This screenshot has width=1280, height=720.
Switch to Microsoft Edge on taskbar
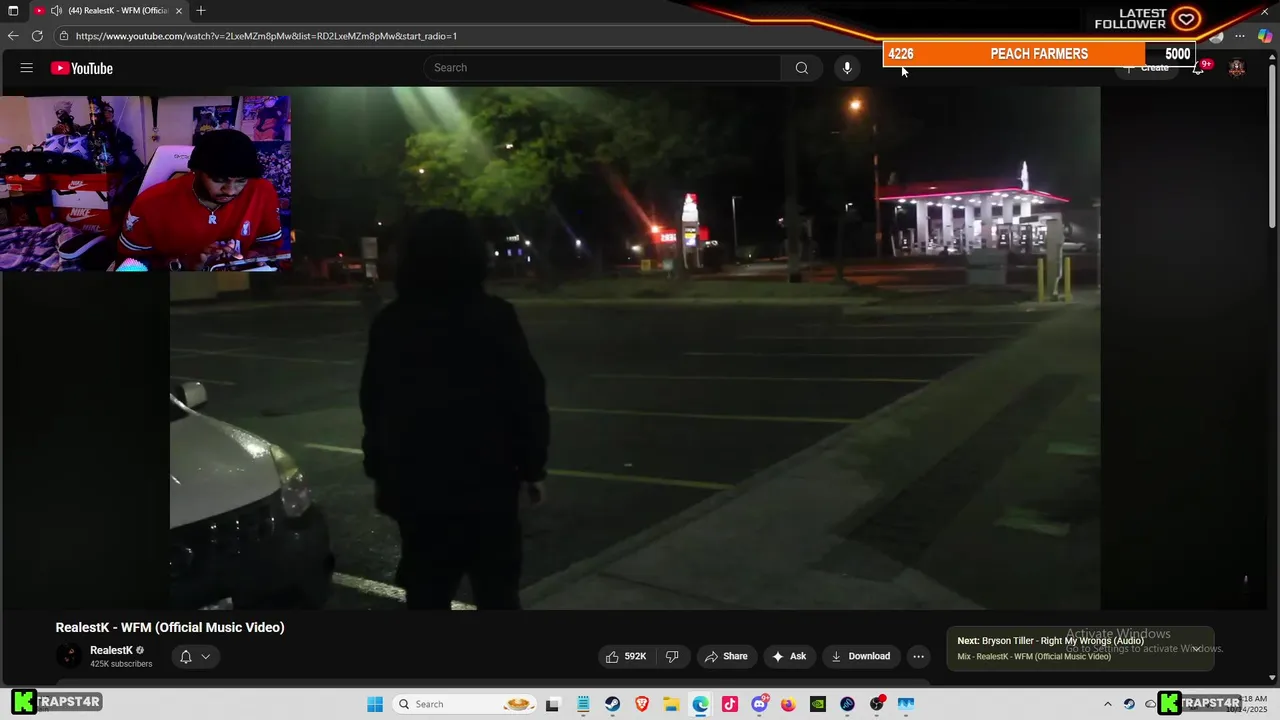click(x=700, y=704)
